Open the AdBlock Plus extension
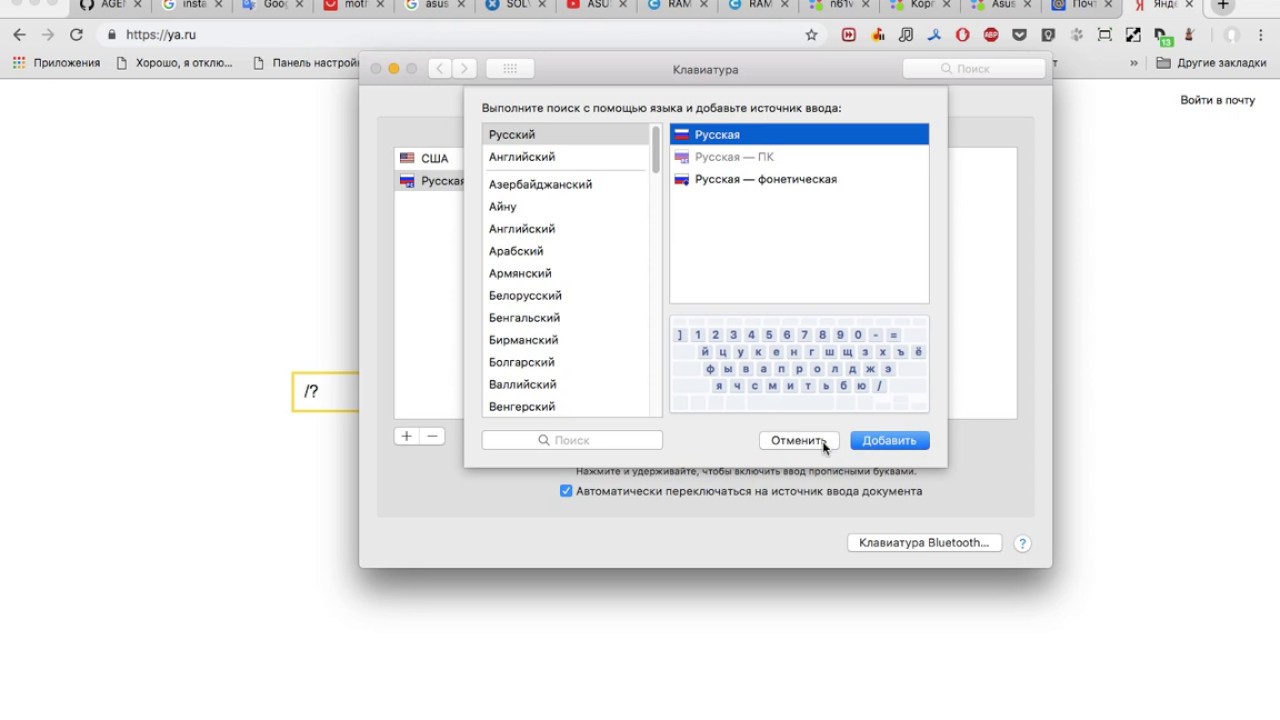Screen dimensions: 1280x720 [x=991, y=35]
